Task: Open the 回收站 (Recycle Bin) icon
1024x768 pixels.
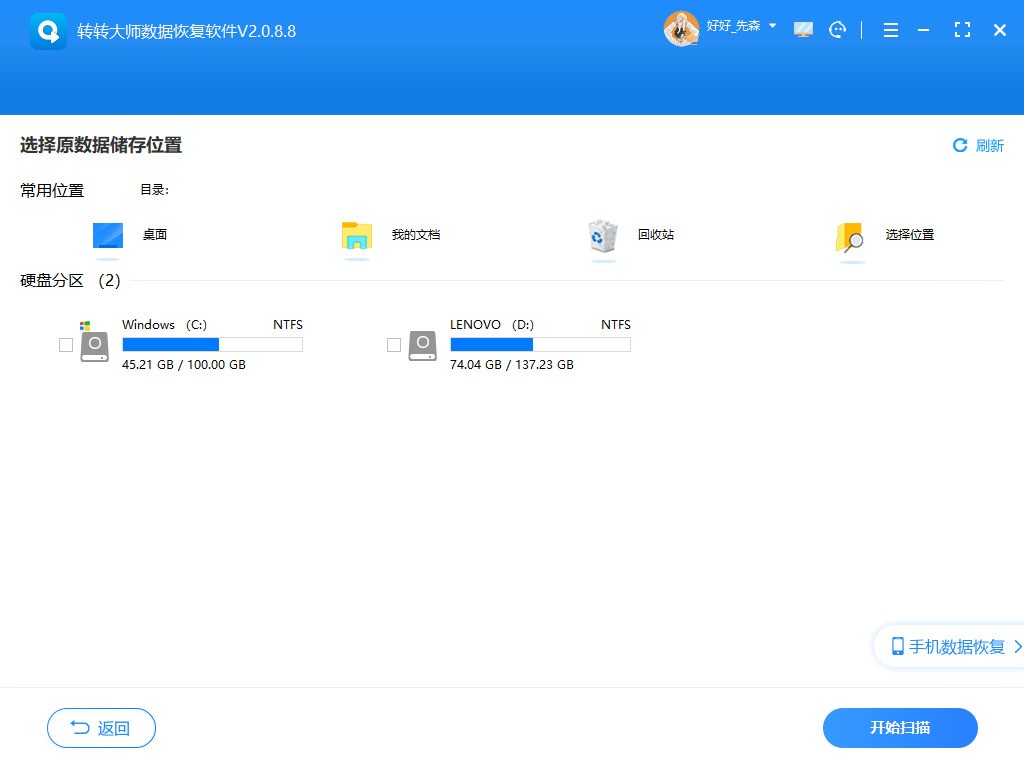Action: coord(603,237)
